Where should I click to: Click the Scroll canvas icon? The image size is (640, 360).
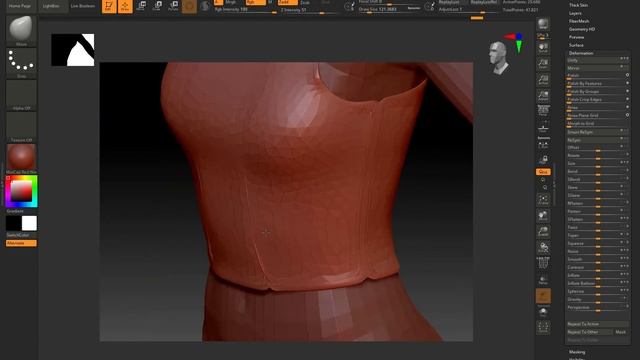[543, 48]
